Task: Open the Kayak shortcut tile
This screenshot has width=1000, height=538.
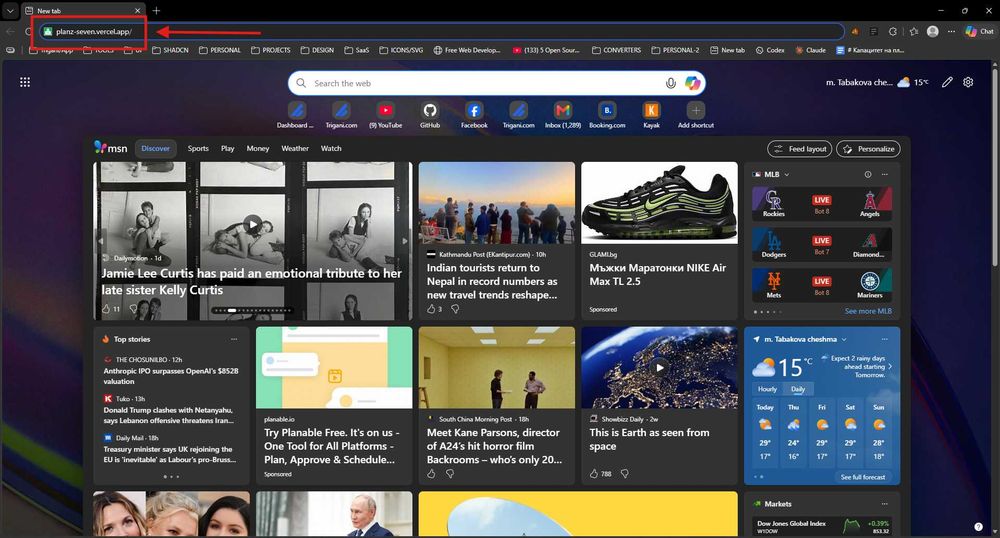Action: pos(651,115)
